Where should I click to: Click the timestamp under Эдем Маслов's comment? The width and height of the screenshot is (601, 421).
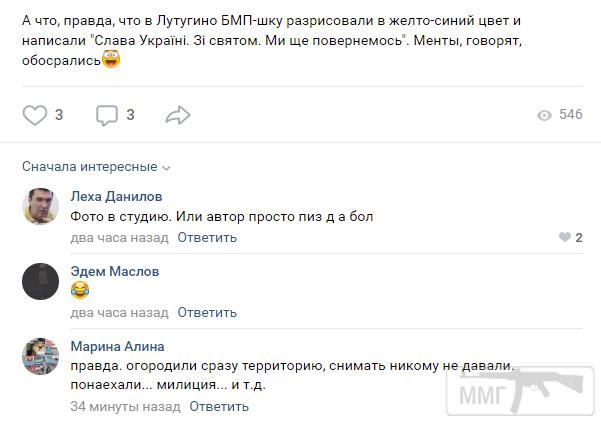pyautogui.click(x=119, y=313)
